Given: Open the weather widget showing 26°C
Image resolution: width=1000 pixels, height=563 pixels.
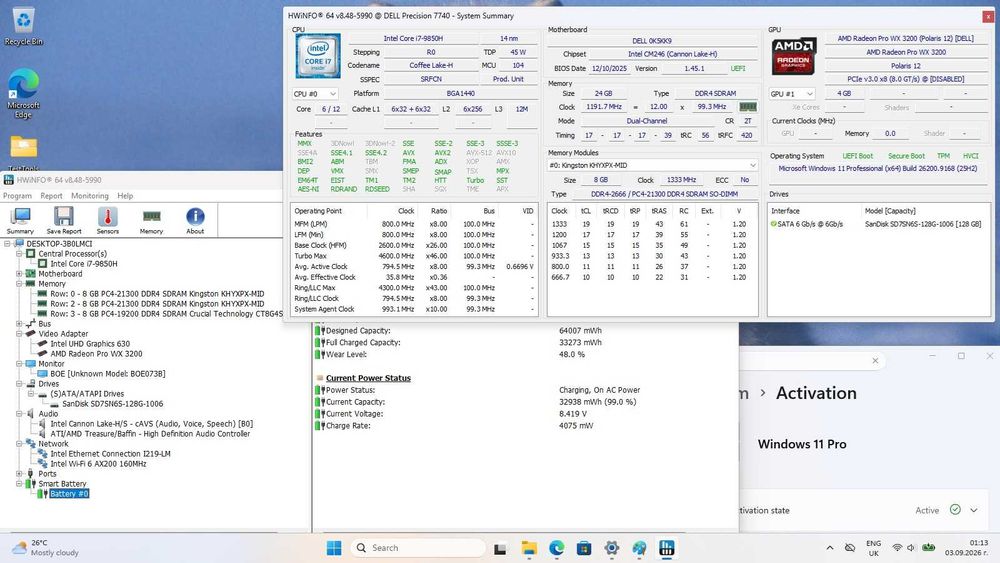Looking at the screenshot, I should click(x=45, y=548).
